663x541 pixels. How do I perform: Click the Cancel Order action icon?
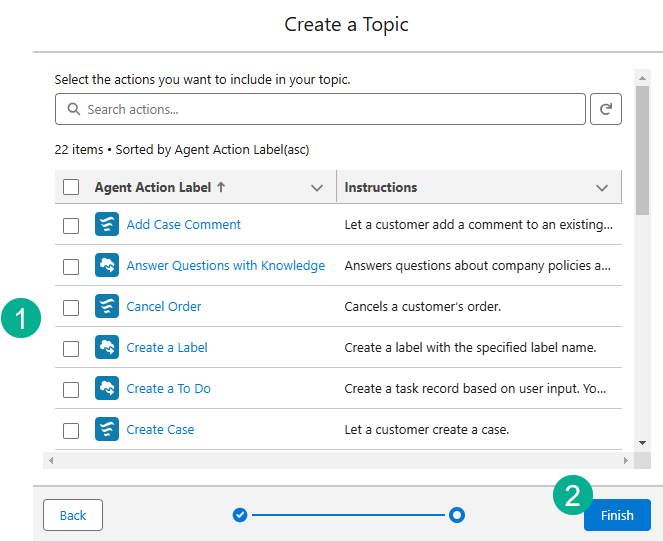107,307
